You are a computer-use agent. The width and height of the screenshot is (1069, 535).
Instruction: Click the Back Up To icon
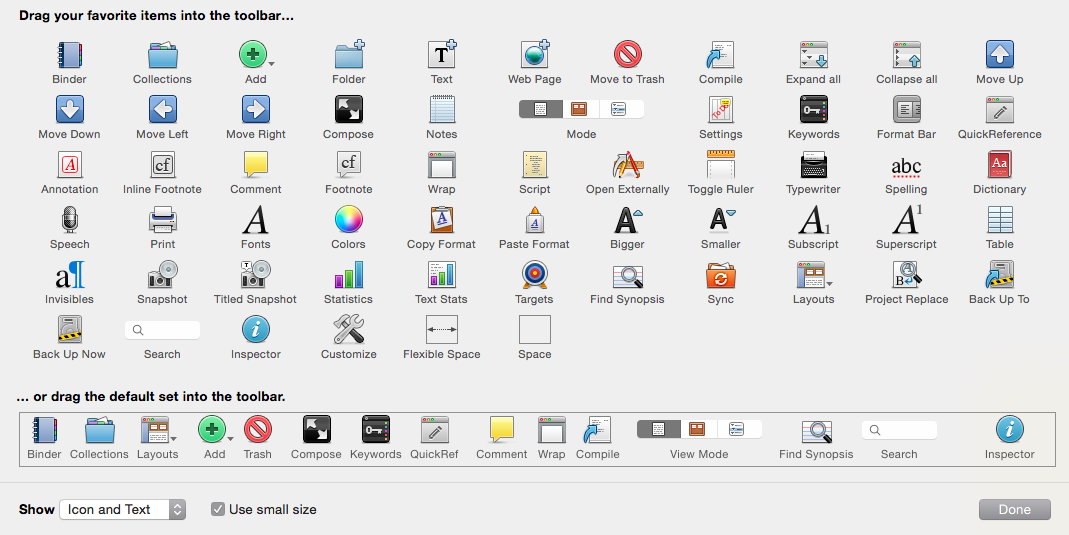(999, 275)
